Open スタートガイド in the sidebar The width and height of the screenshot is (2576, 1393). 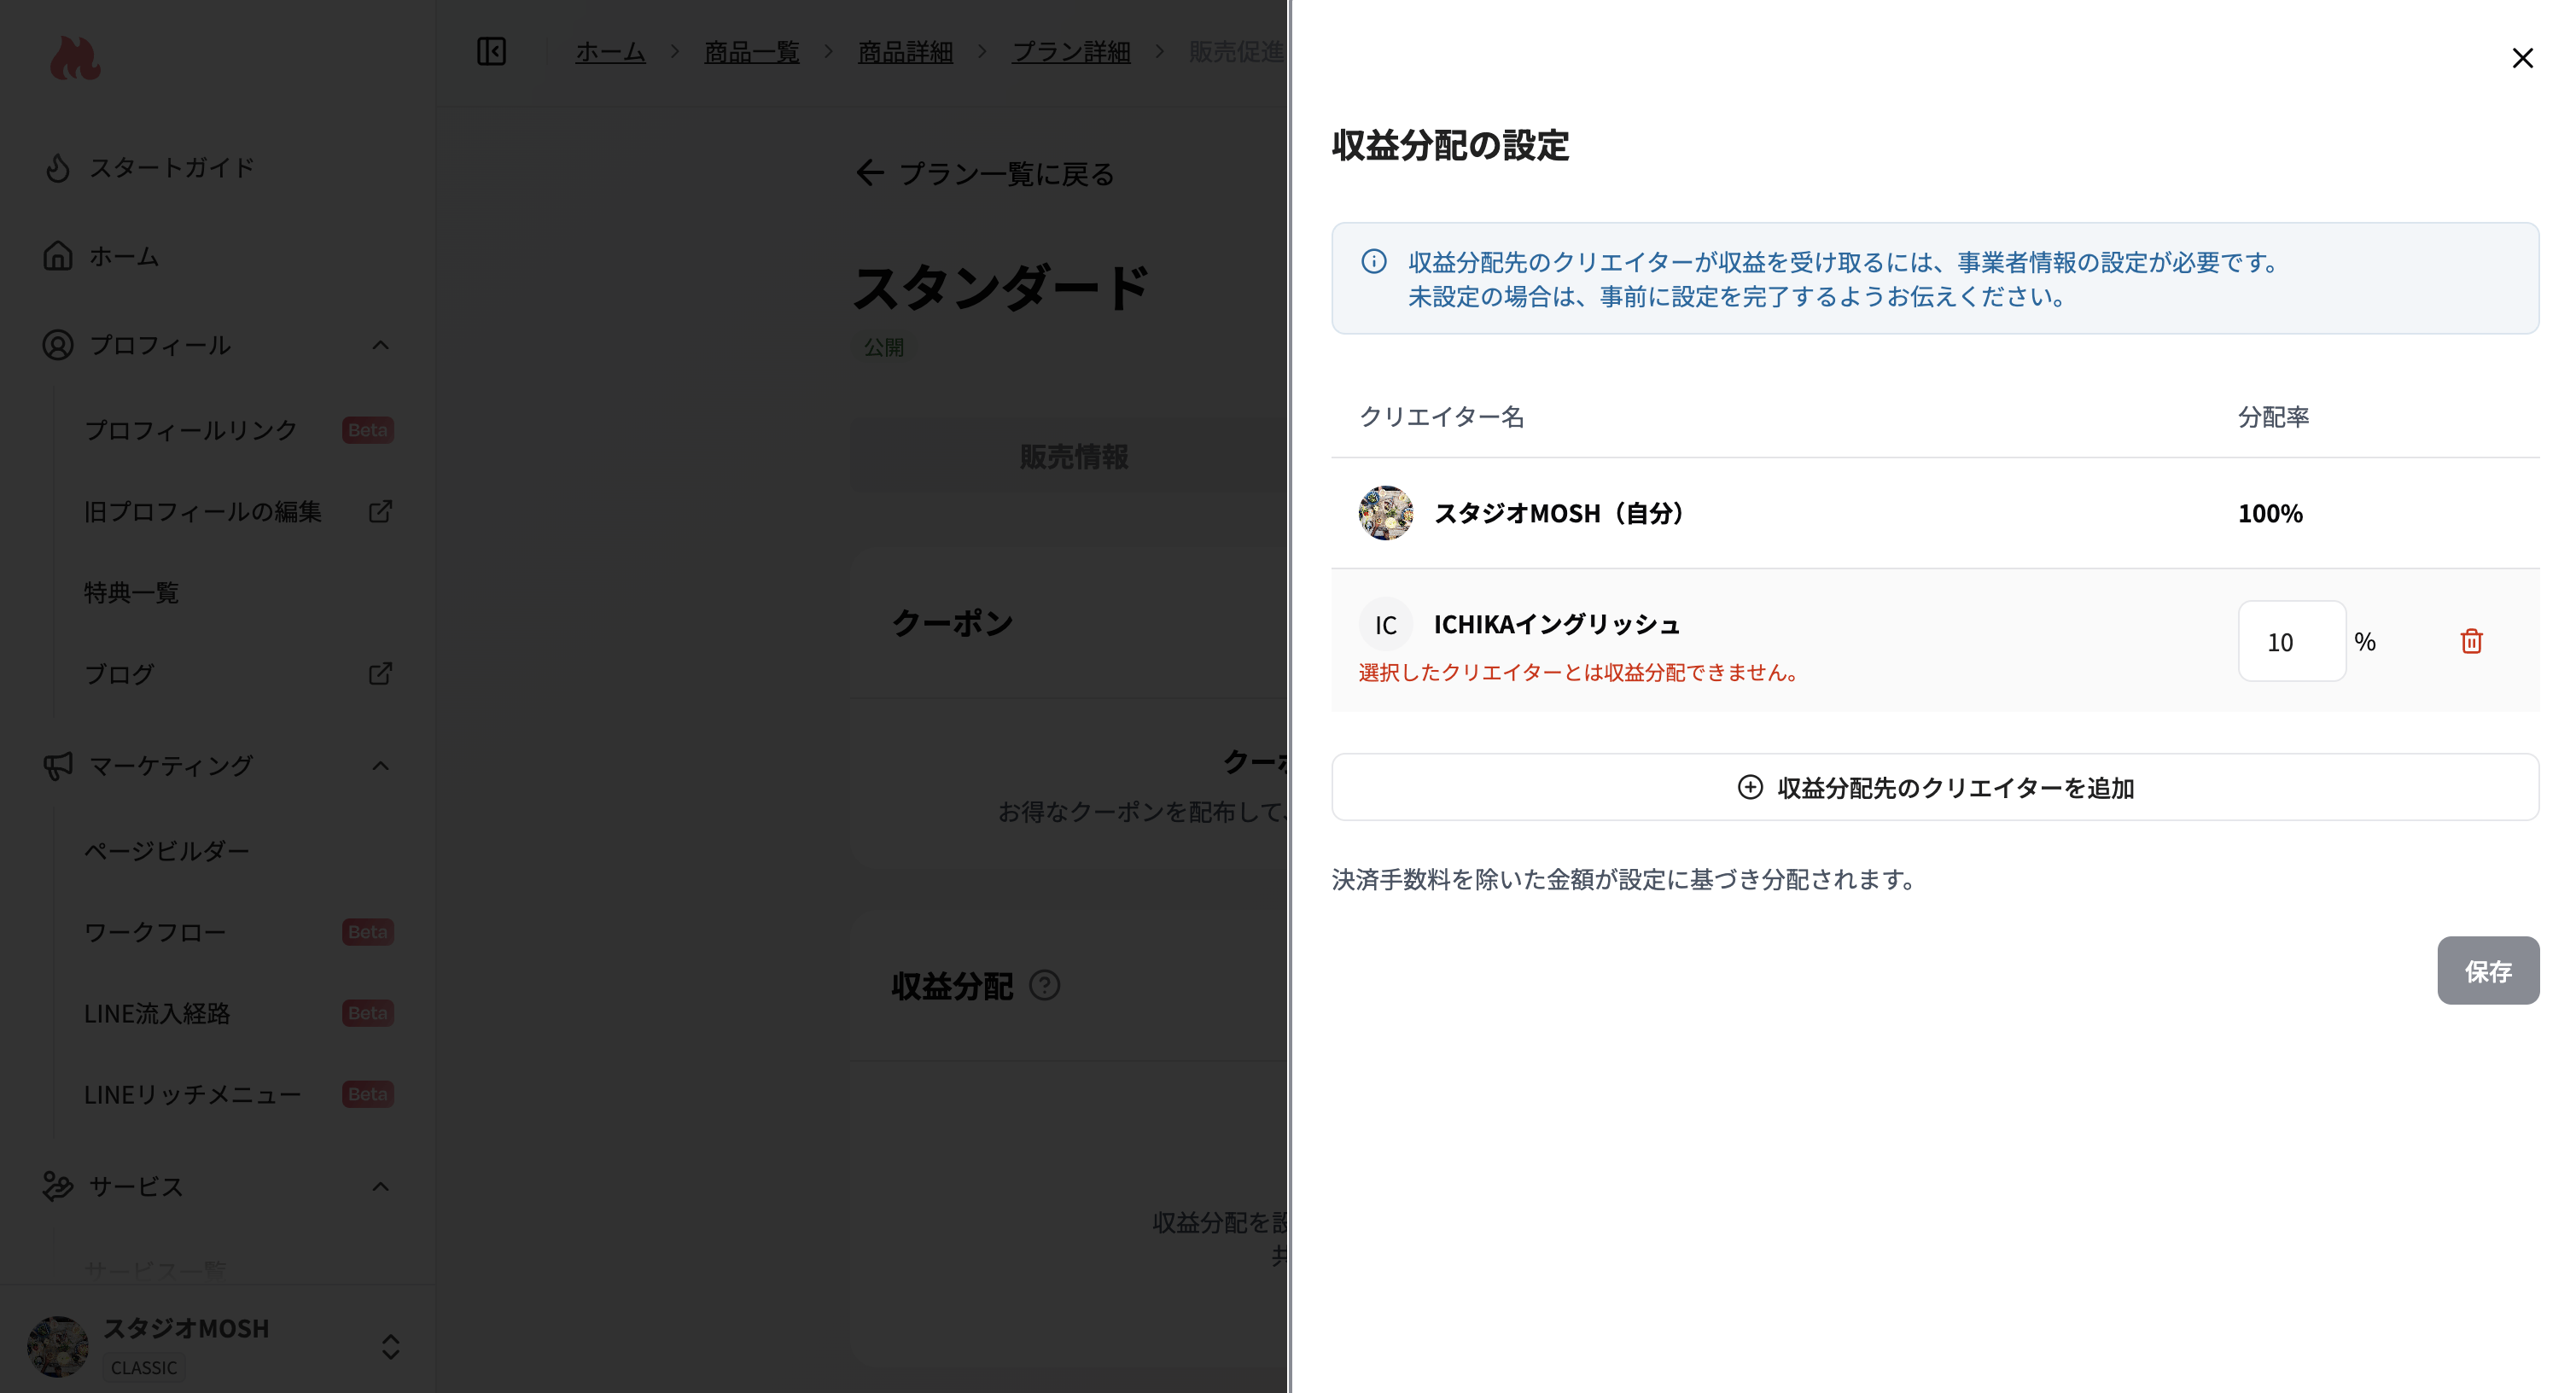pos(171,167)
